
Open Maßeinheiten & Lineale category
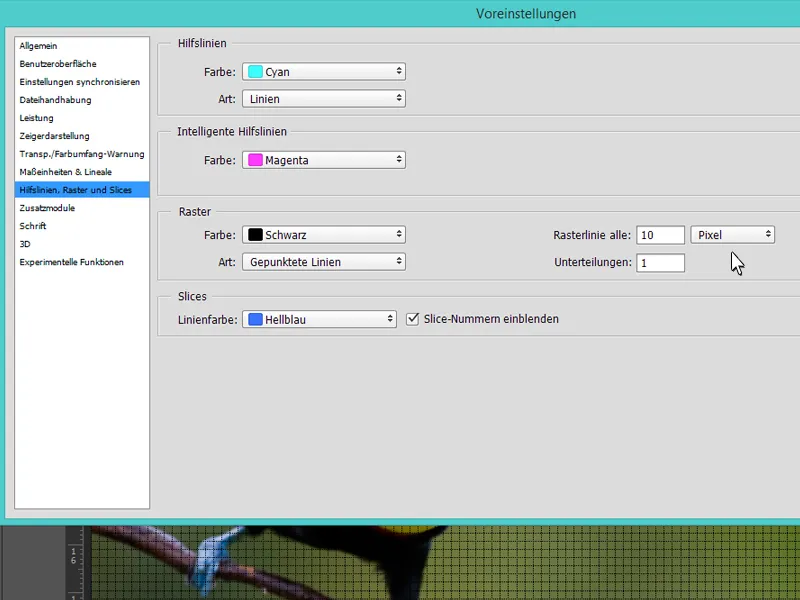(65, 172)
